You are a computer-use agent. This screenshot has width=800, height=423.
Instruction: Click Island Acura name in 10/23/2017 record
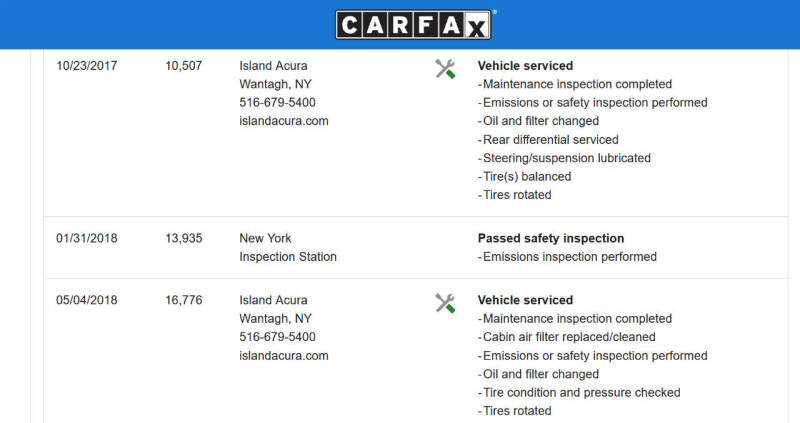coord(273,66)
